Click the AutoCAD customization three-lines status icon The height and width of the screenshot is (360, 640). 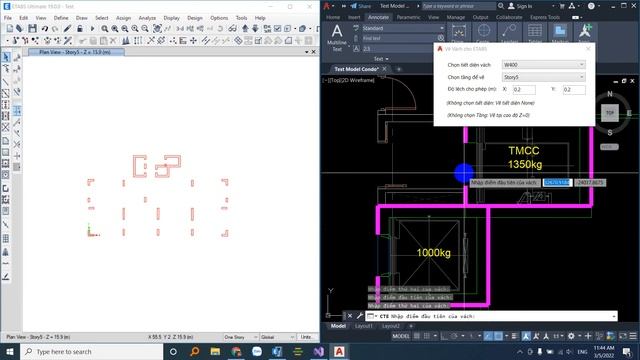click(x=633, y=336)
